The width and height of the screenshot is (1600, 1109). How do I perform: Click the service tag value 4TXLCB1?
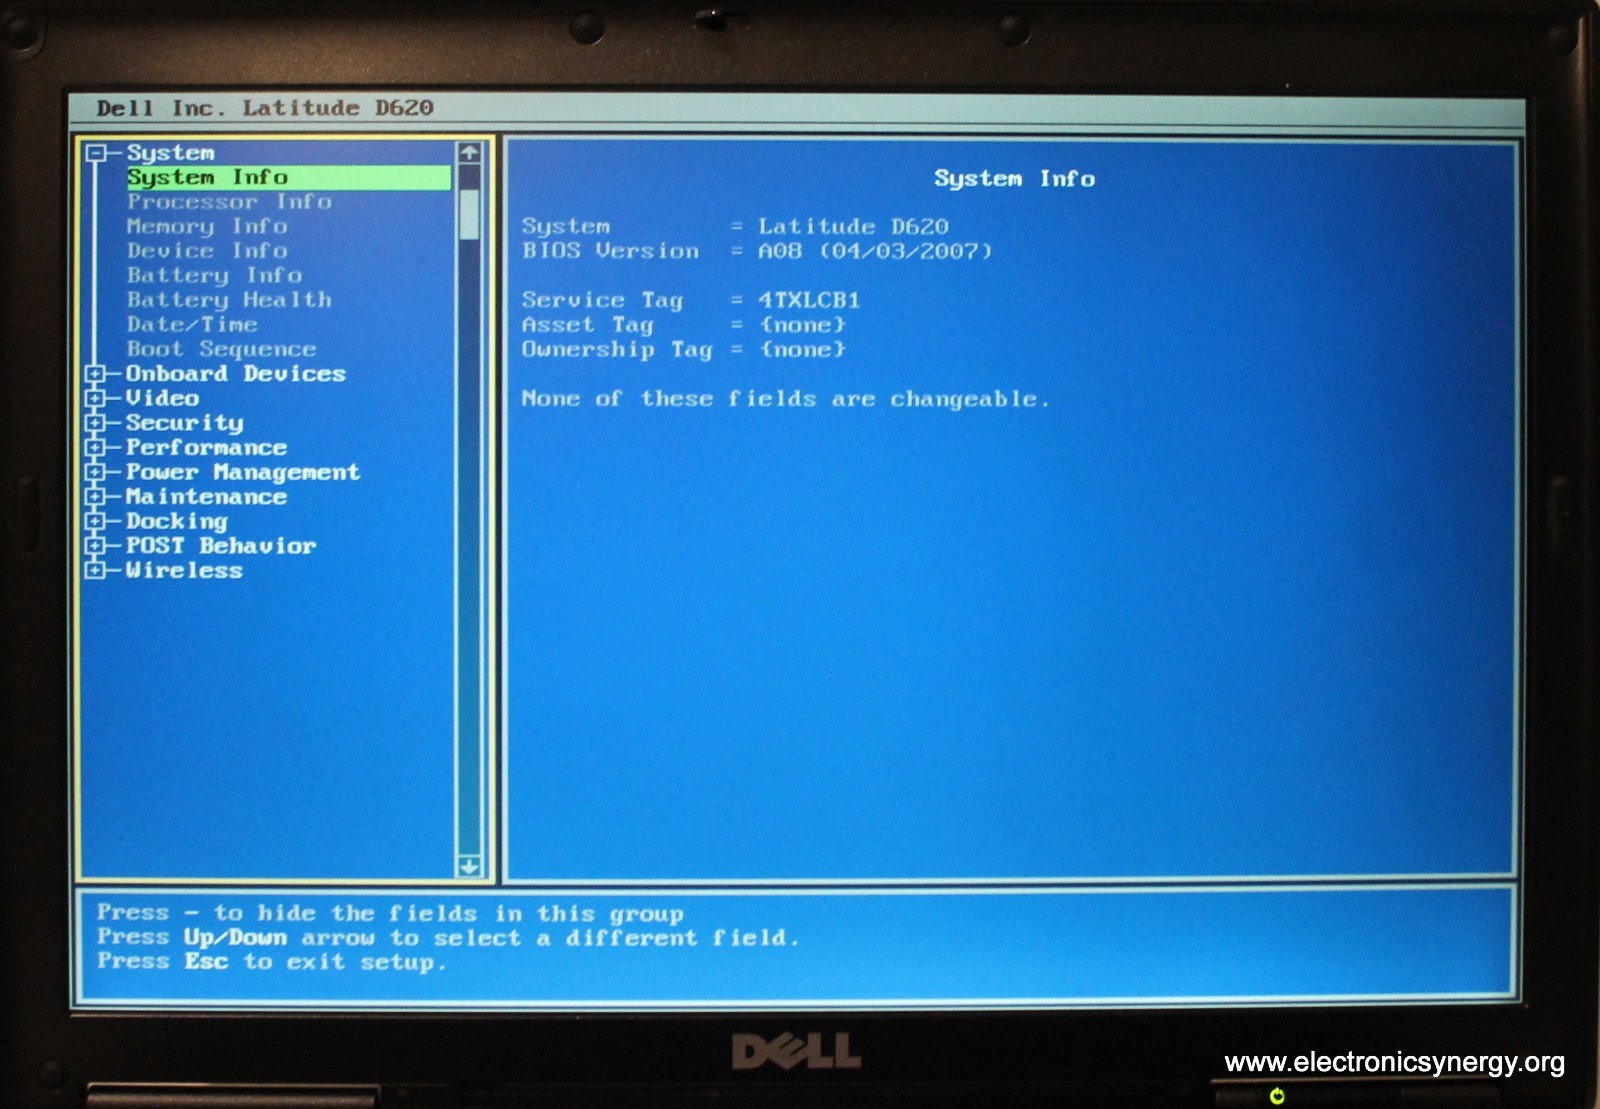tap(808, 300)
